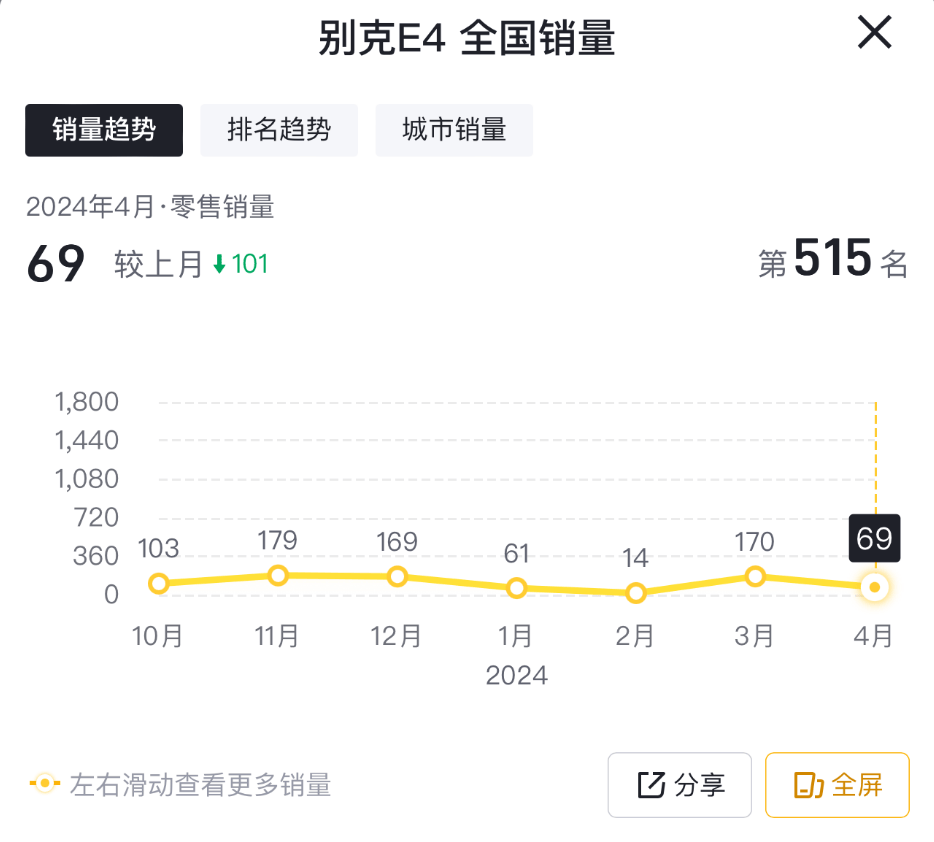Open the 城市销量 tab
934x842 pixels.
tap(454, 130)
